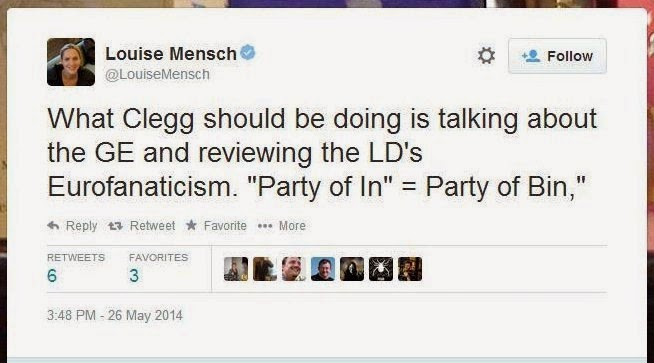Image resolution: width=654 pixels, height=363 pixels.
Task: Open the dark hooded figure avatar
Action: click(x=352, y=269)
